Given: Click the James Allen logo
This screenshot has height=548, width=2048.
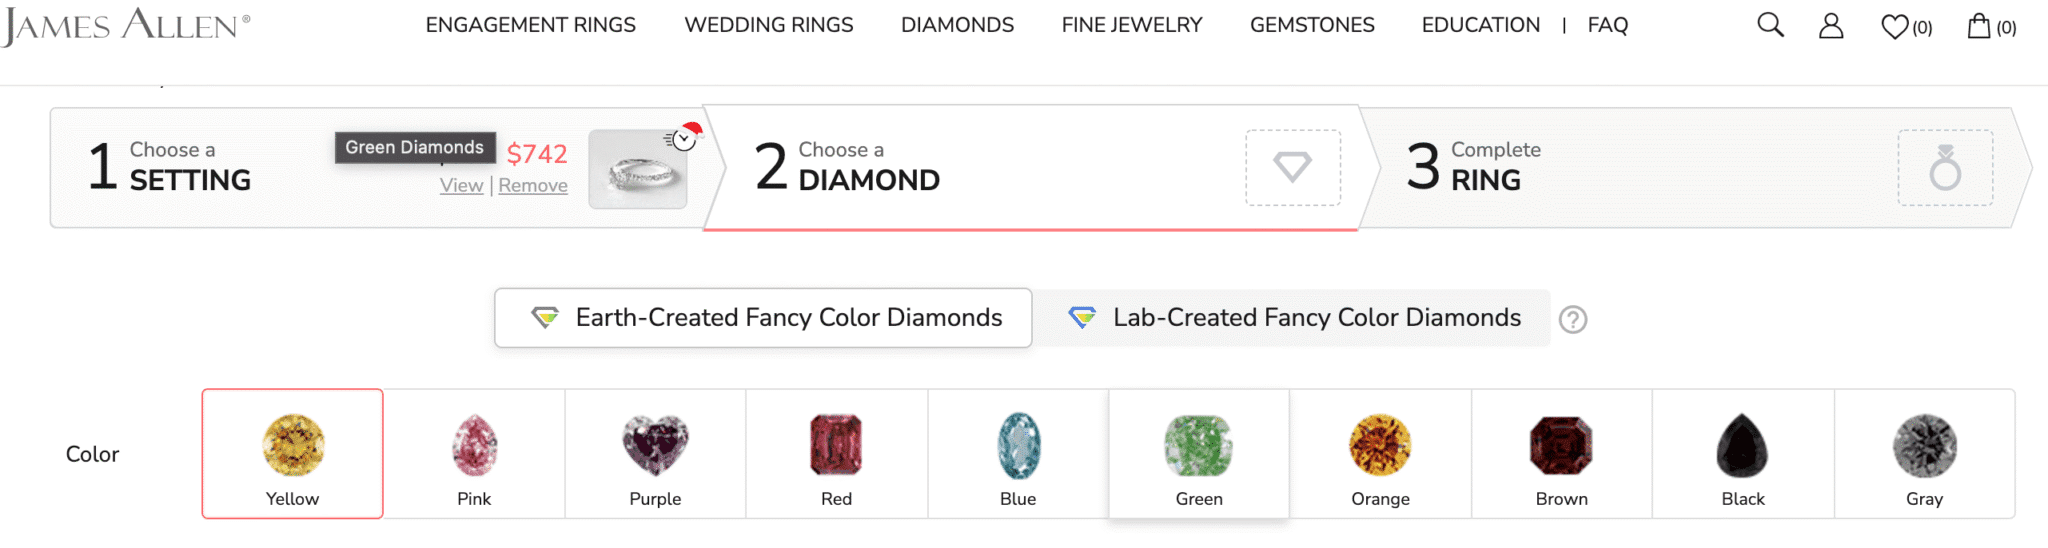Looking at the screenshot, I should 126,26.
